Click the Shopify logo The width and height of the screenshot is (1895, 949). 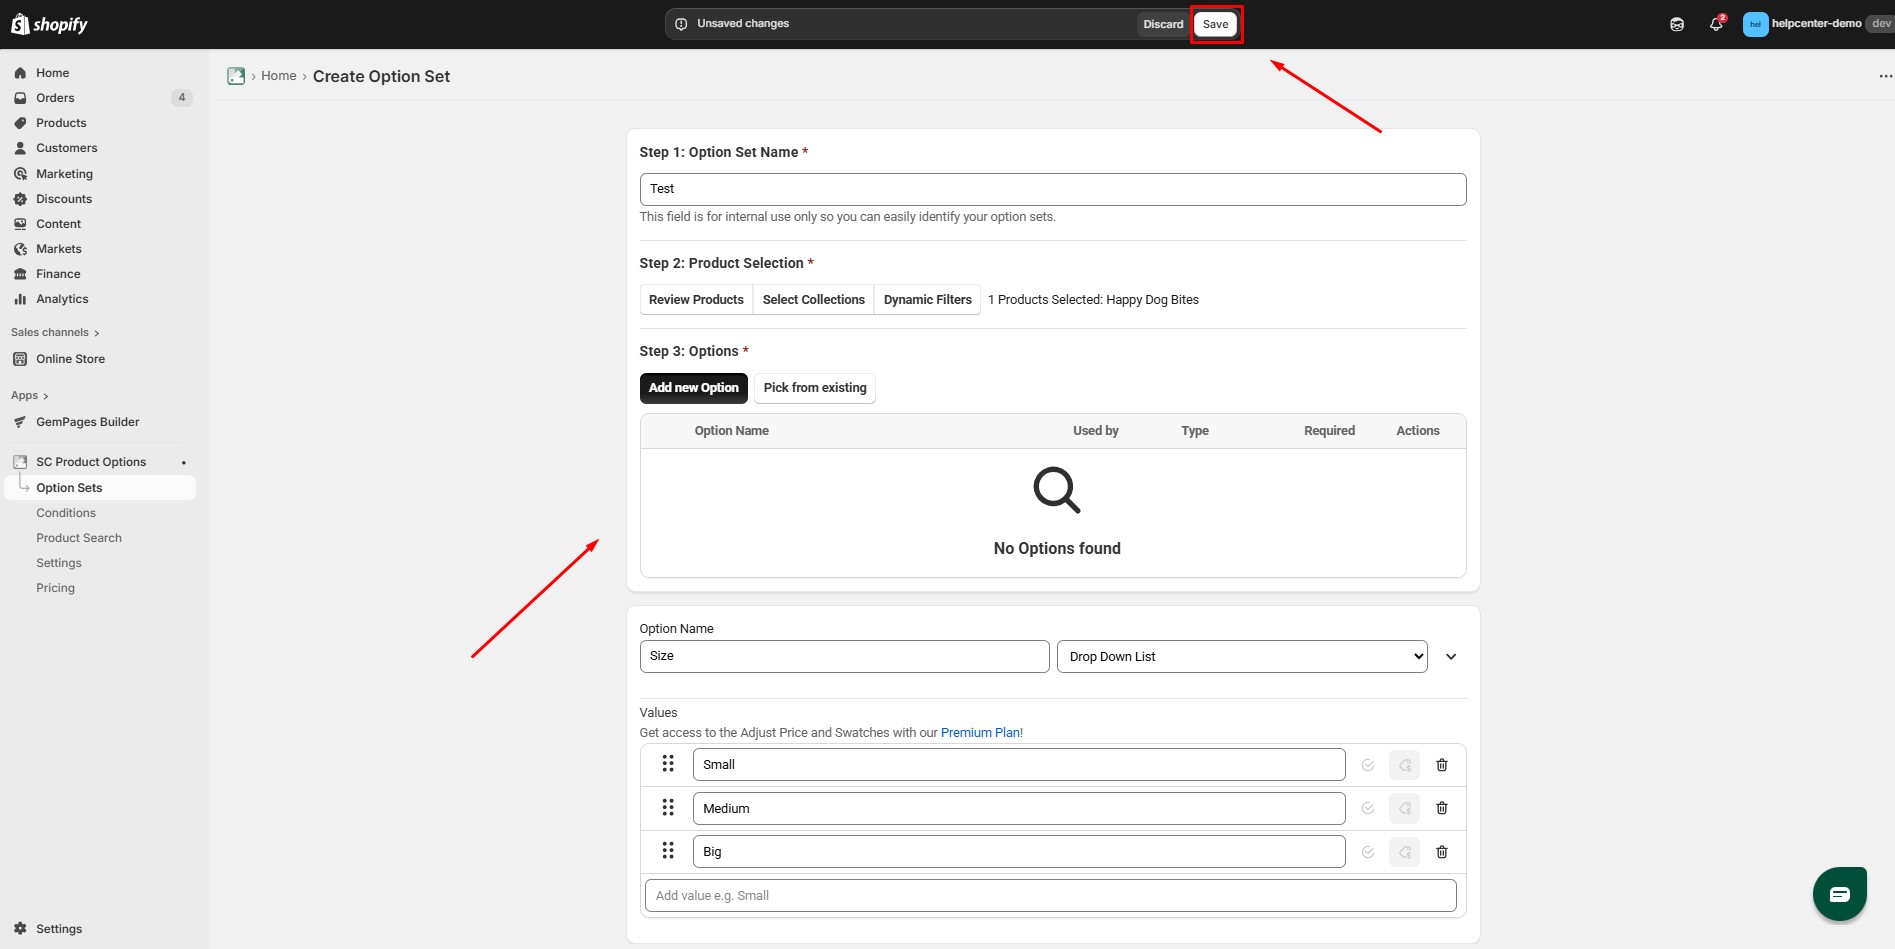point(48,23)
